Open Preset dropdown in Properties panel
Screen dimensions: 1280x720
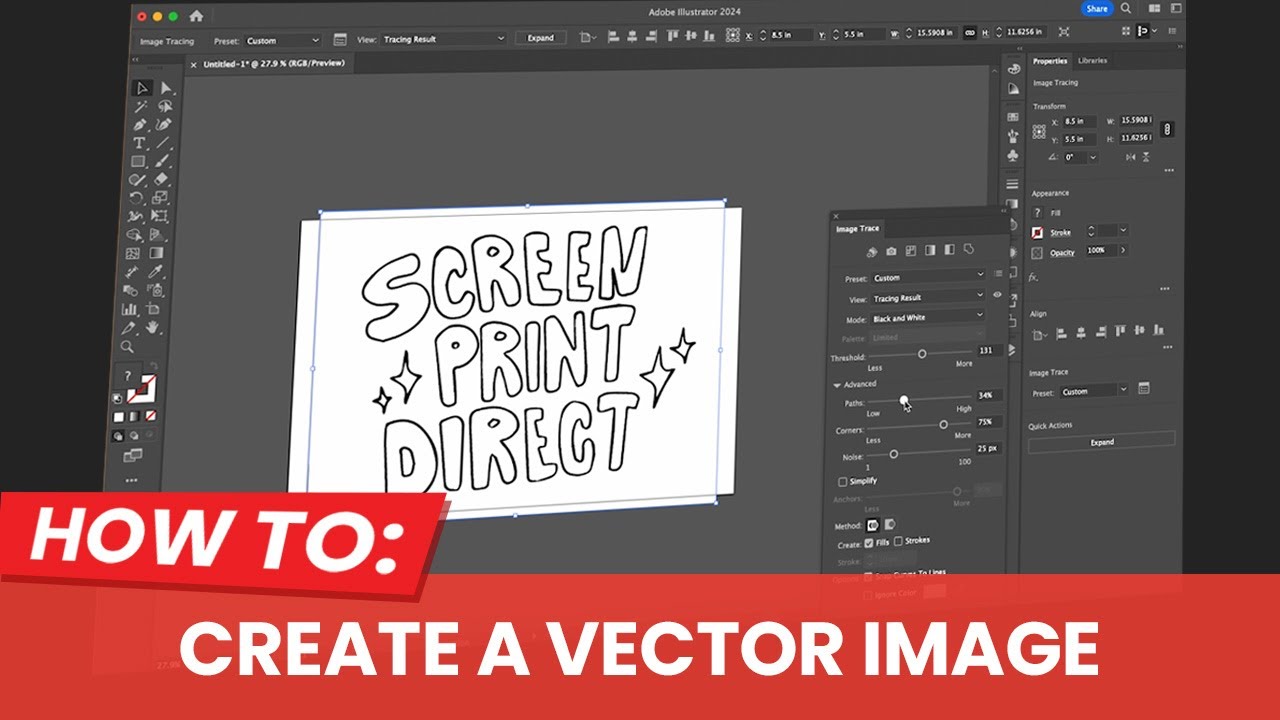(1095, 390)
